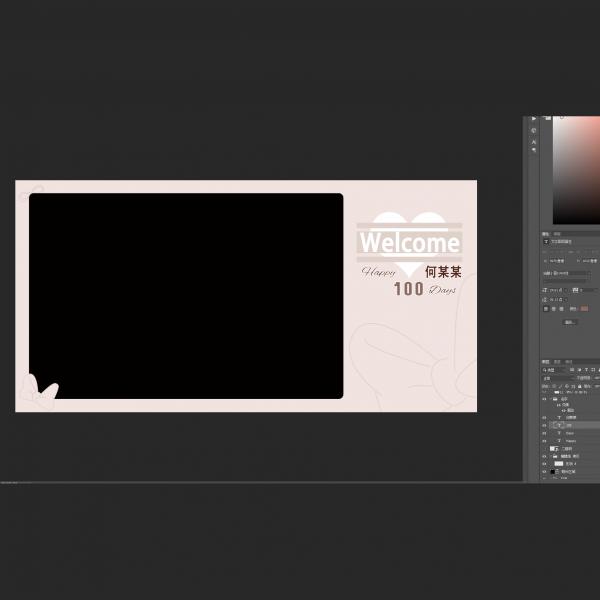The height and width of the screenshot is (600, 600).
Task: Click the left-align text button
Action: pyautogui.click(x=547, y=308)
